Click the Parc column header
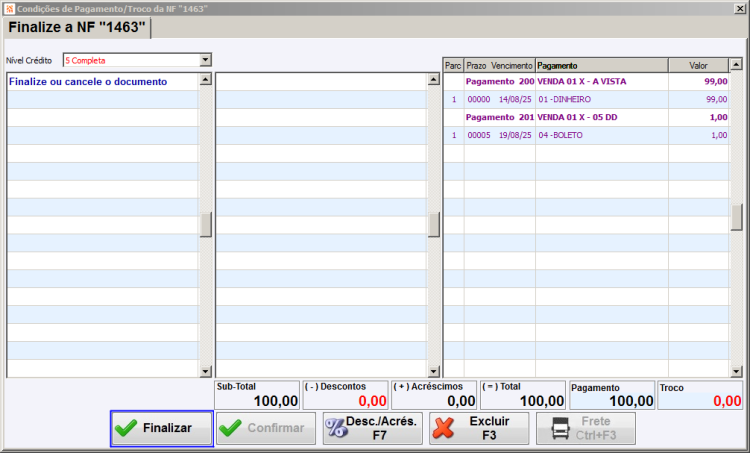750x453 pixels. (x=453, y=66)
